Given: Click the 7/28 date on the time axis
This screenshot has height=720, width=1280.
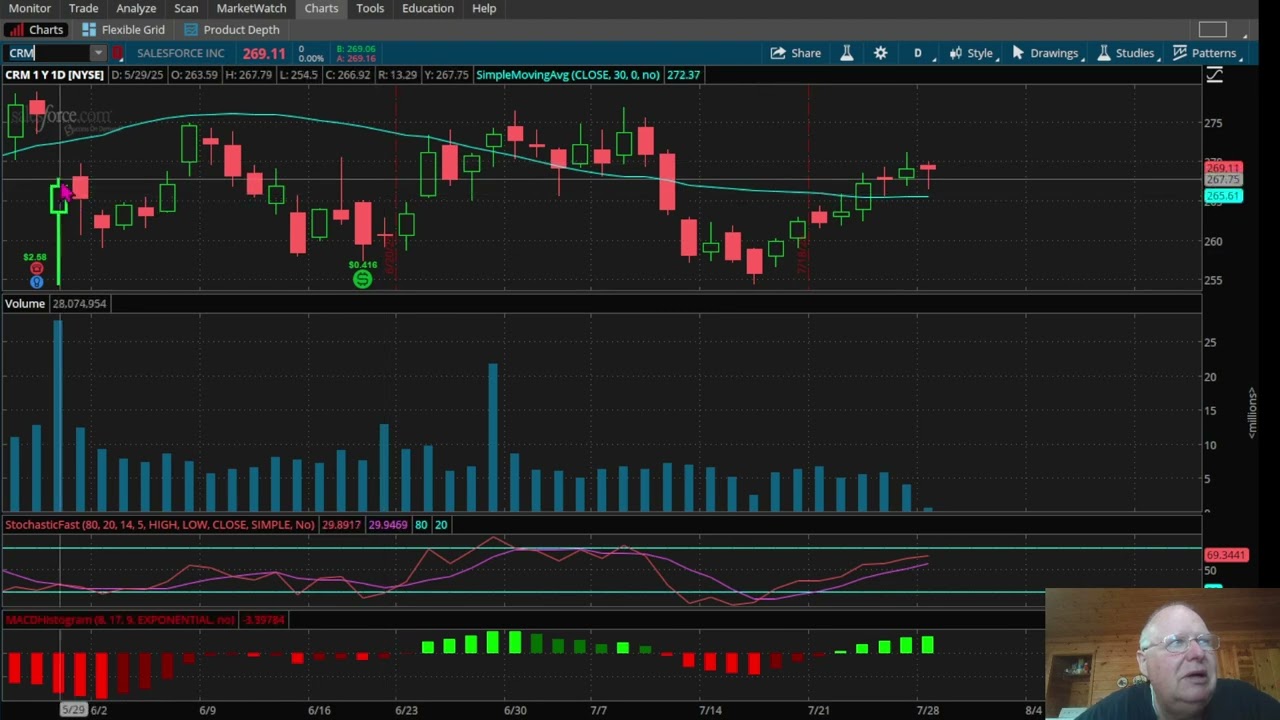Looking at the screenshot, I should 927,710.
